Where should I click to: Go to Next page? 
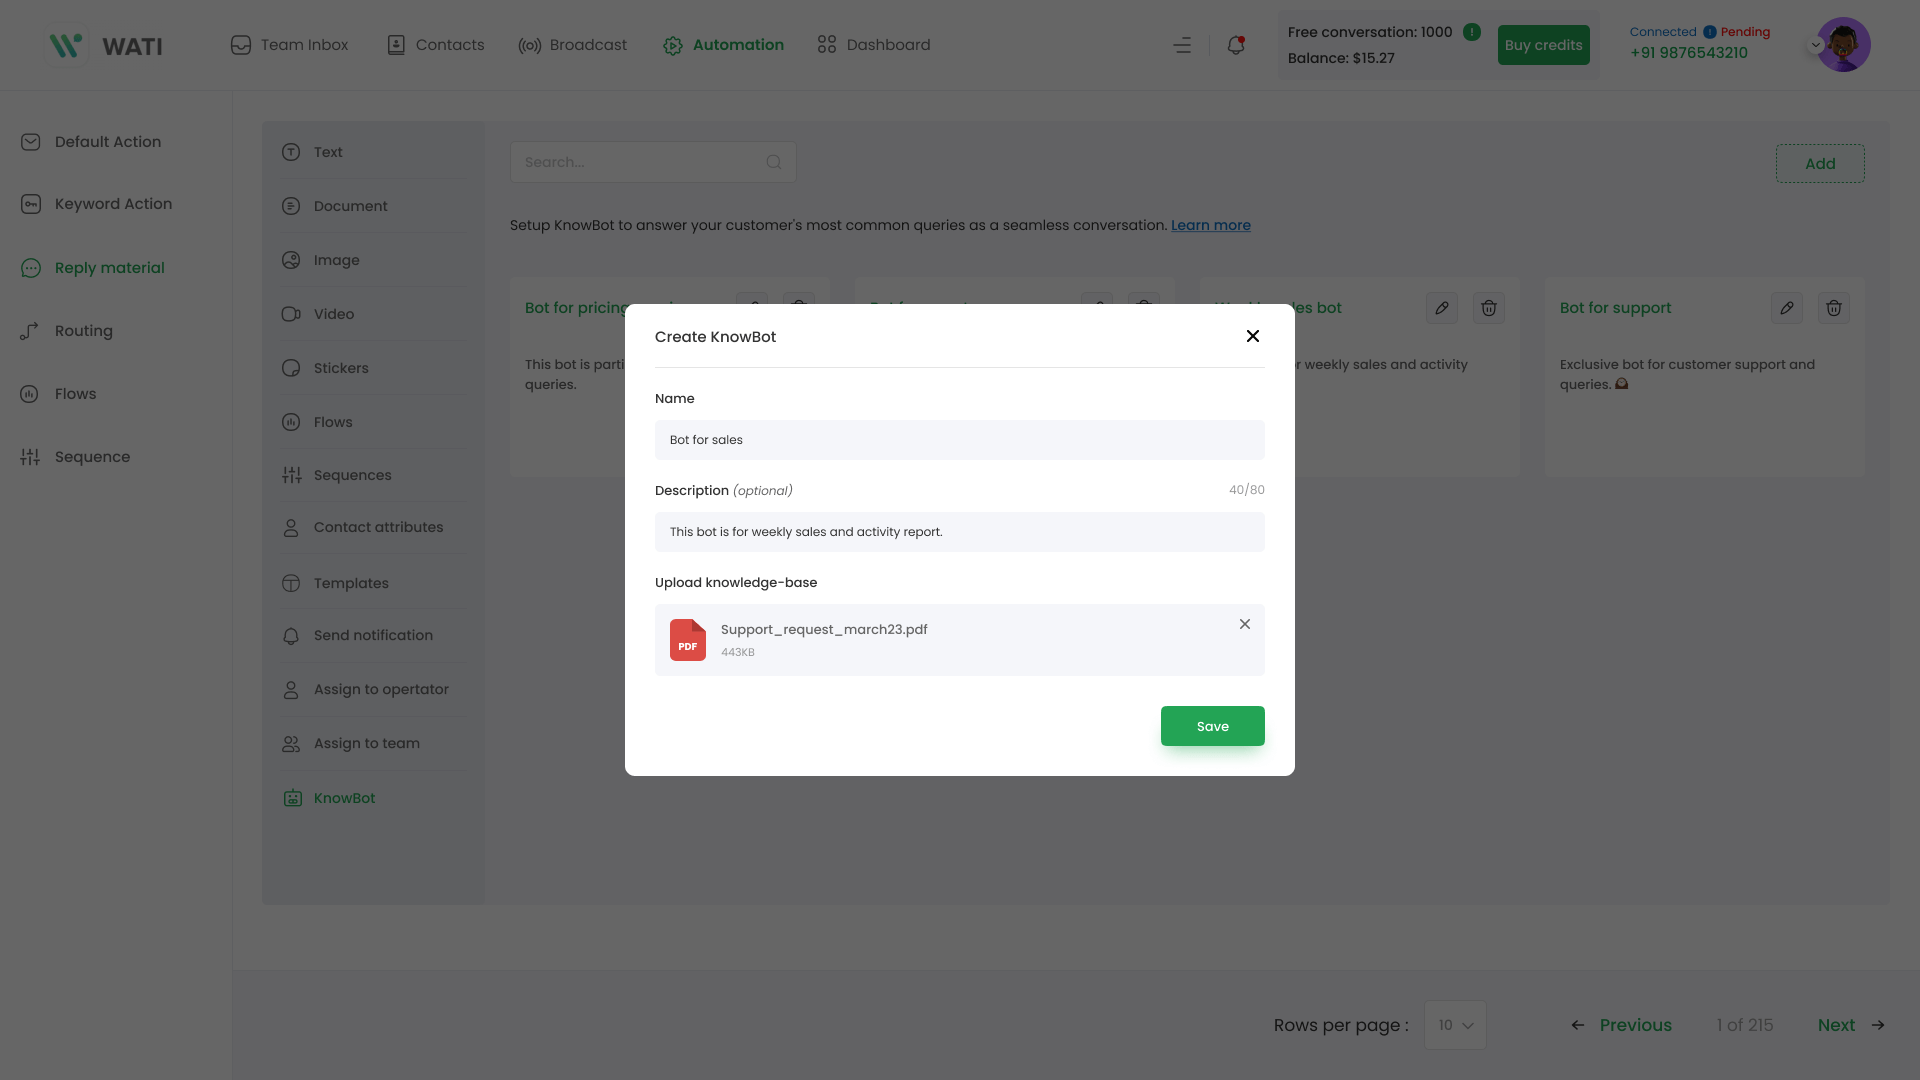[x=1852, y=1025]
